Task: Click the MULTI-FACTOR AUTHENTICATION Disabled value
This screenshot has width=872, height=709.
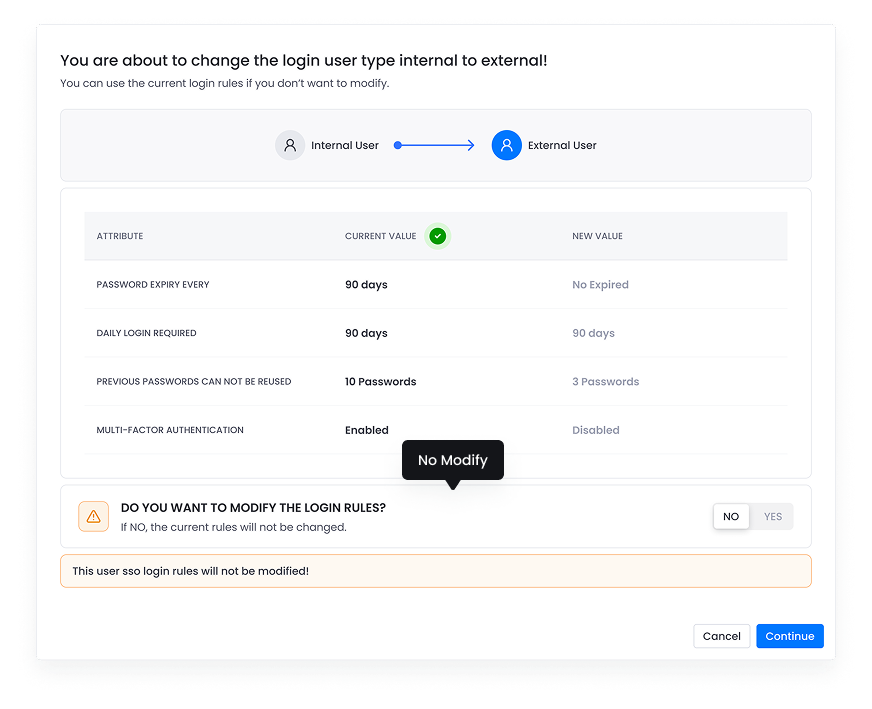Action: coord(595,430)
